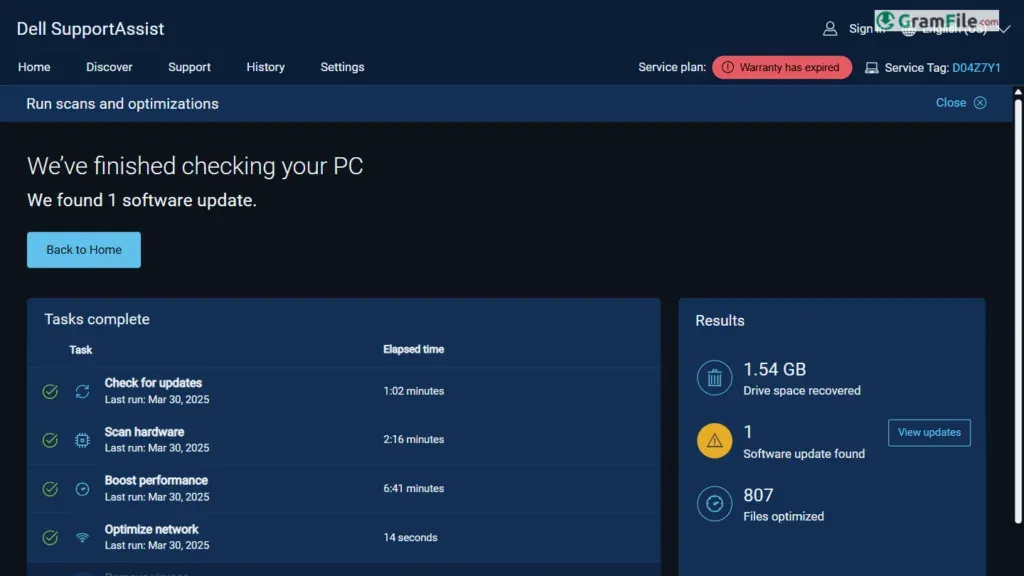This screenshot has width=1024, height=576.
Task: Click the warranty alert exclamation icon
Action: tap(728, 67)
